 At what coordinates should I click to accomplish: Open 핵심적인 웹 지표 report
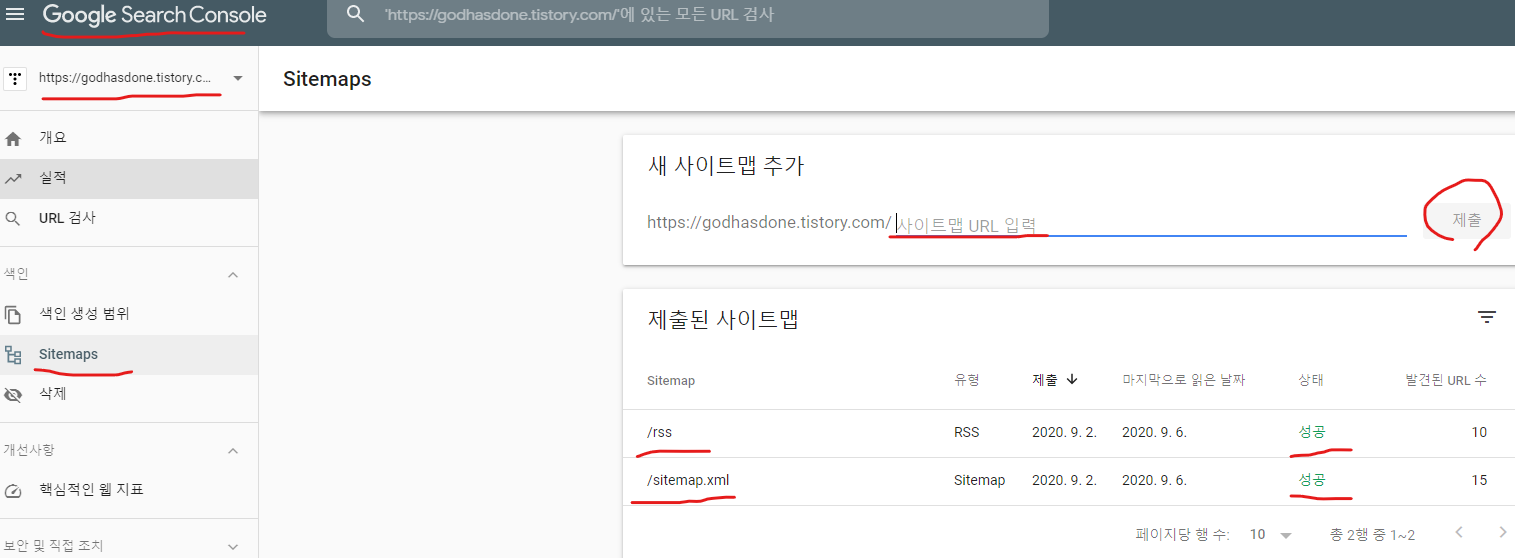point(129,490)
